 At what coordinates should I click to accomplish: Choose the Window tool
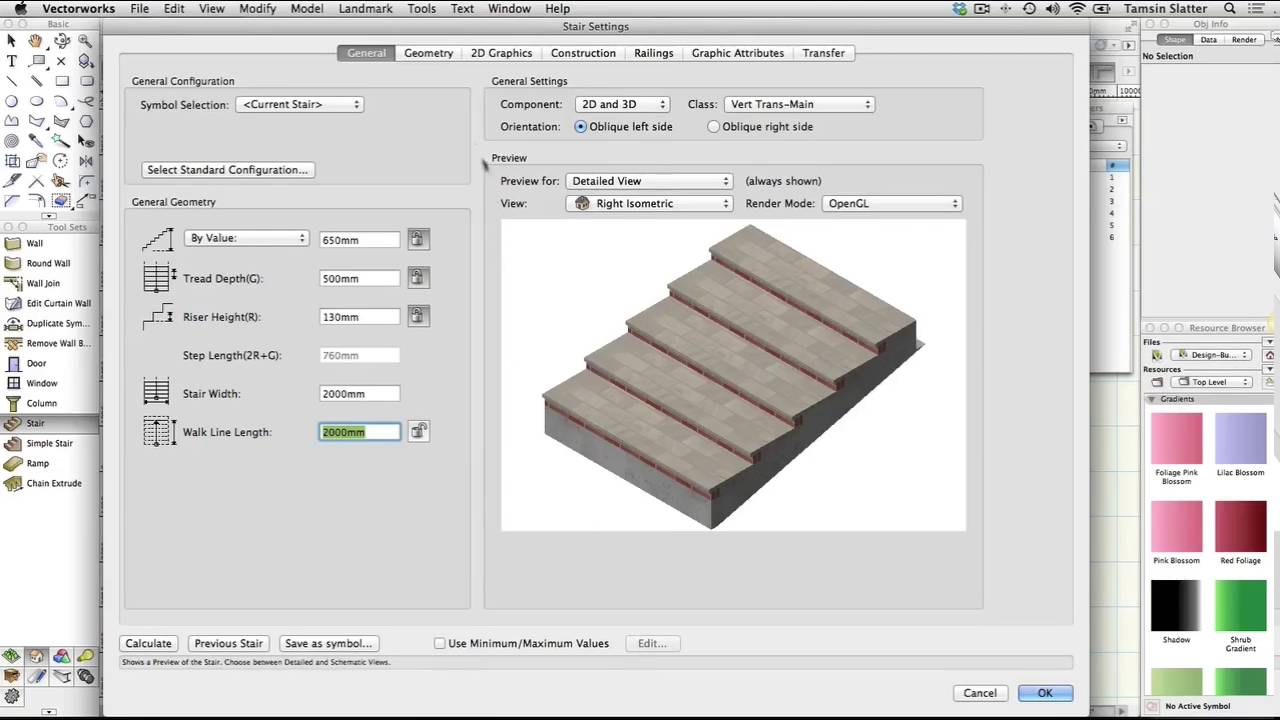pos(50,383)
